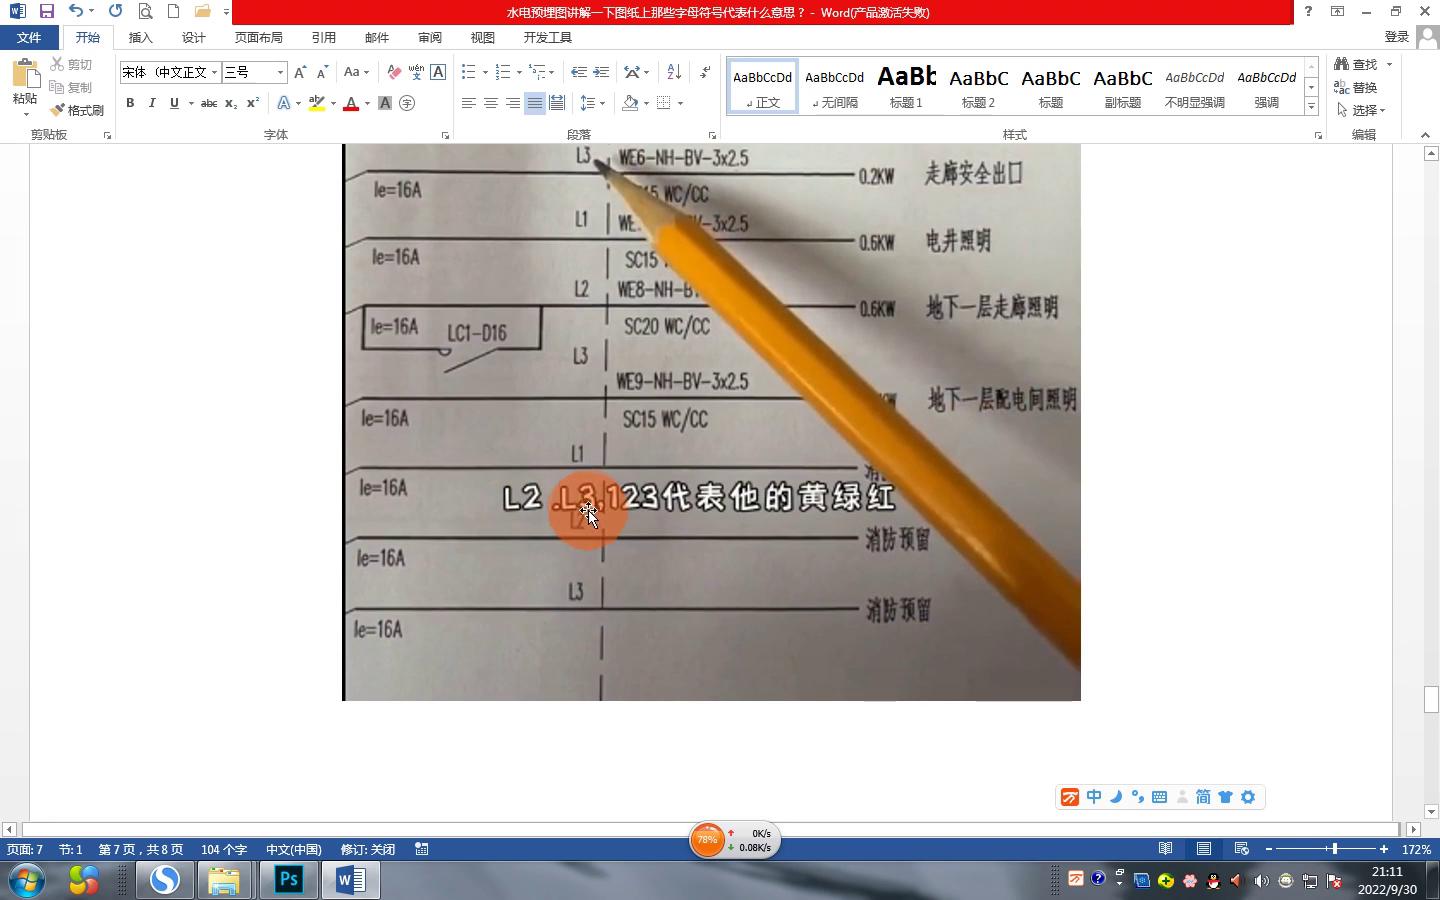Open the font name dropdown
Screen dimensions: 1440x900
click(214, 72)
